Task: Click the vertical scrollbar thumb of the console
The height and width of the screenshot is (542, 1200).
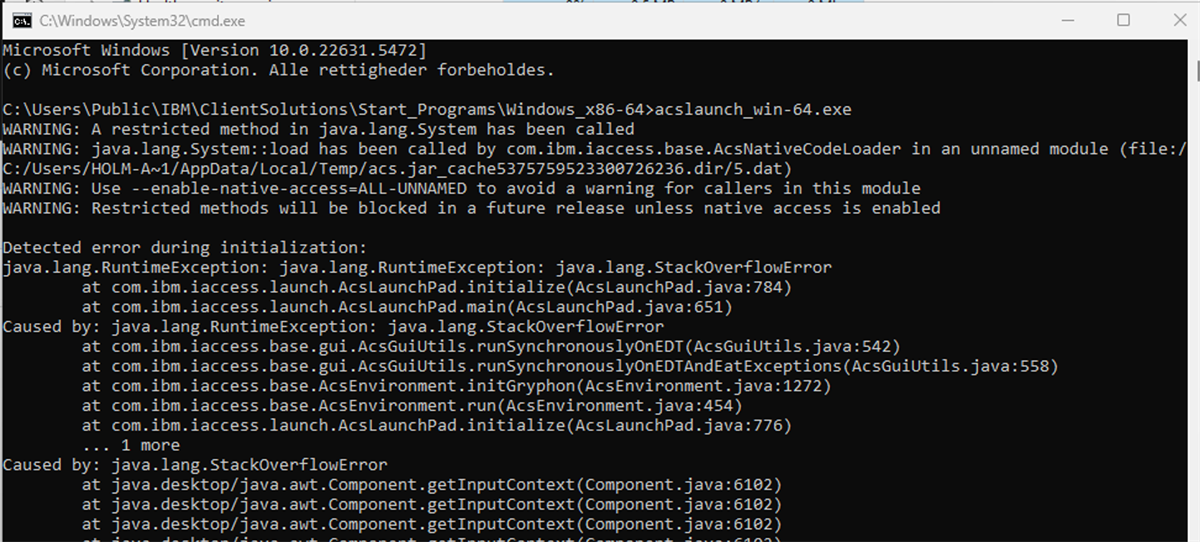Action: click(1196, 70)
